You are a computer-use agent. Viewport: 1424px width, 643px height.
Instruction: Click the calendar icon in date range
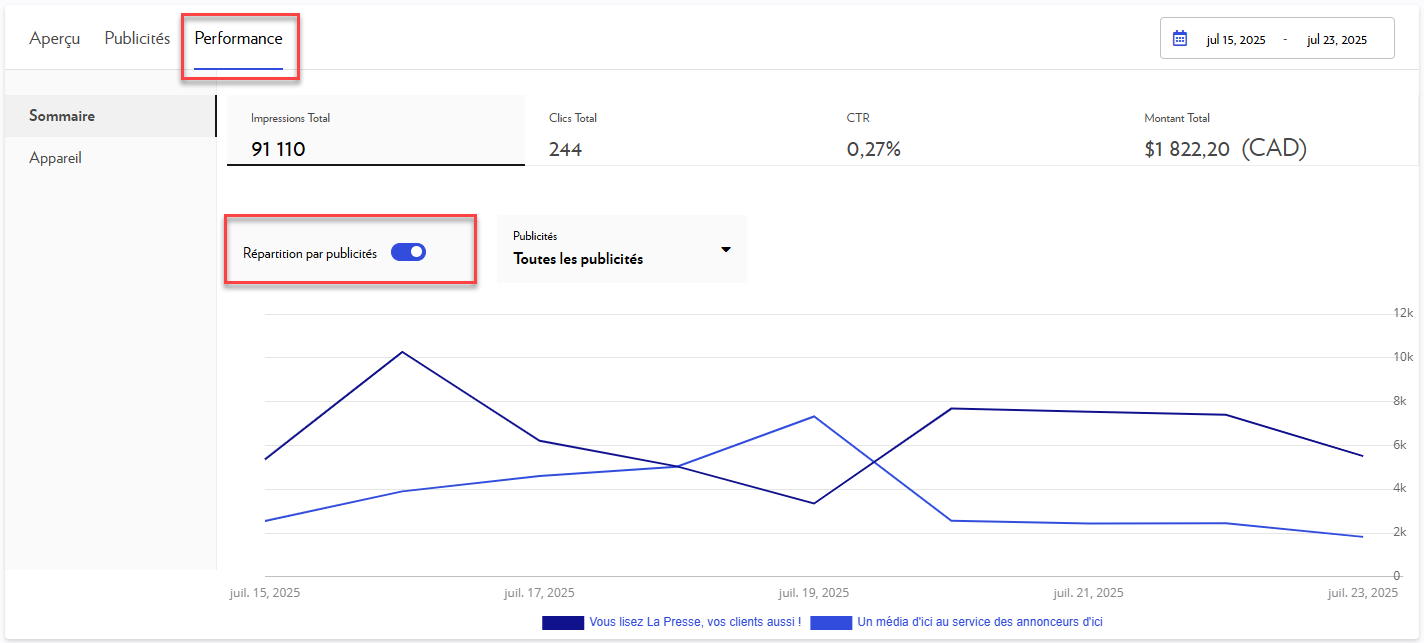1180,39
